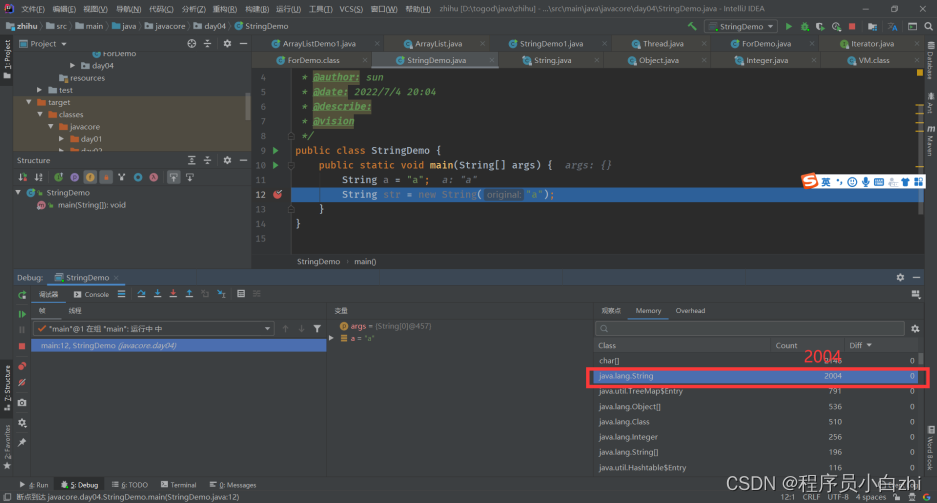The image size is (937, 503).
Task: Pin the debug tab with pin icon
Action: pyautogui.click(x=22, y=443)
